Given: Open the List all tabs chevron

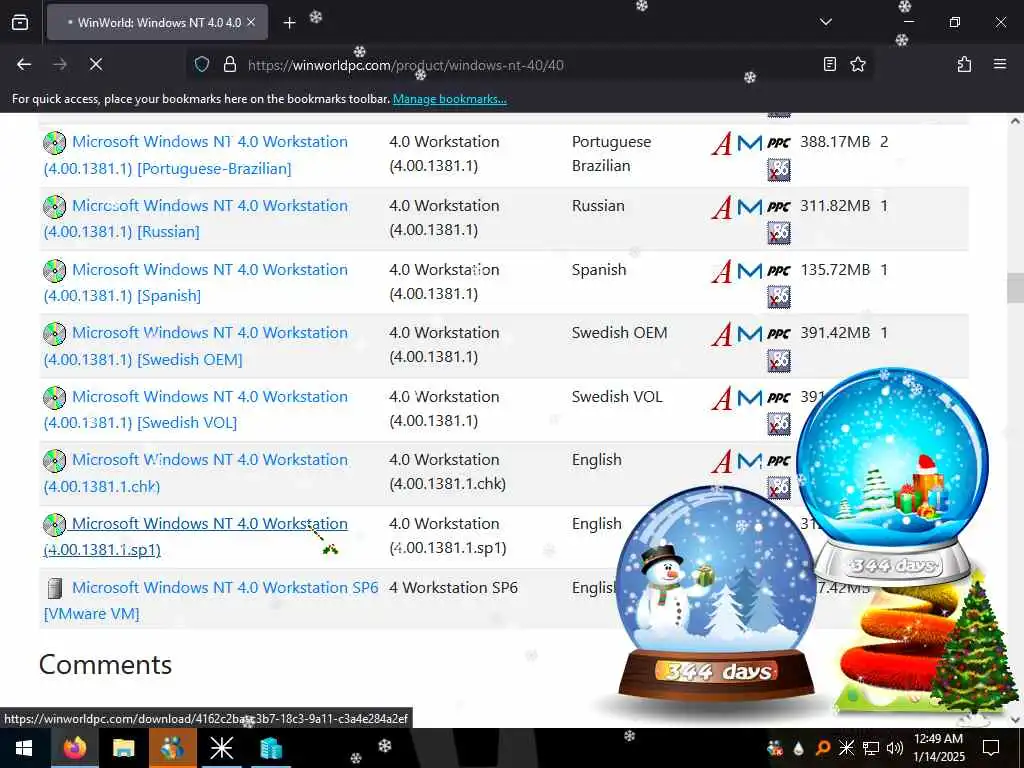Looking at the screenshot, I should 825,22.
